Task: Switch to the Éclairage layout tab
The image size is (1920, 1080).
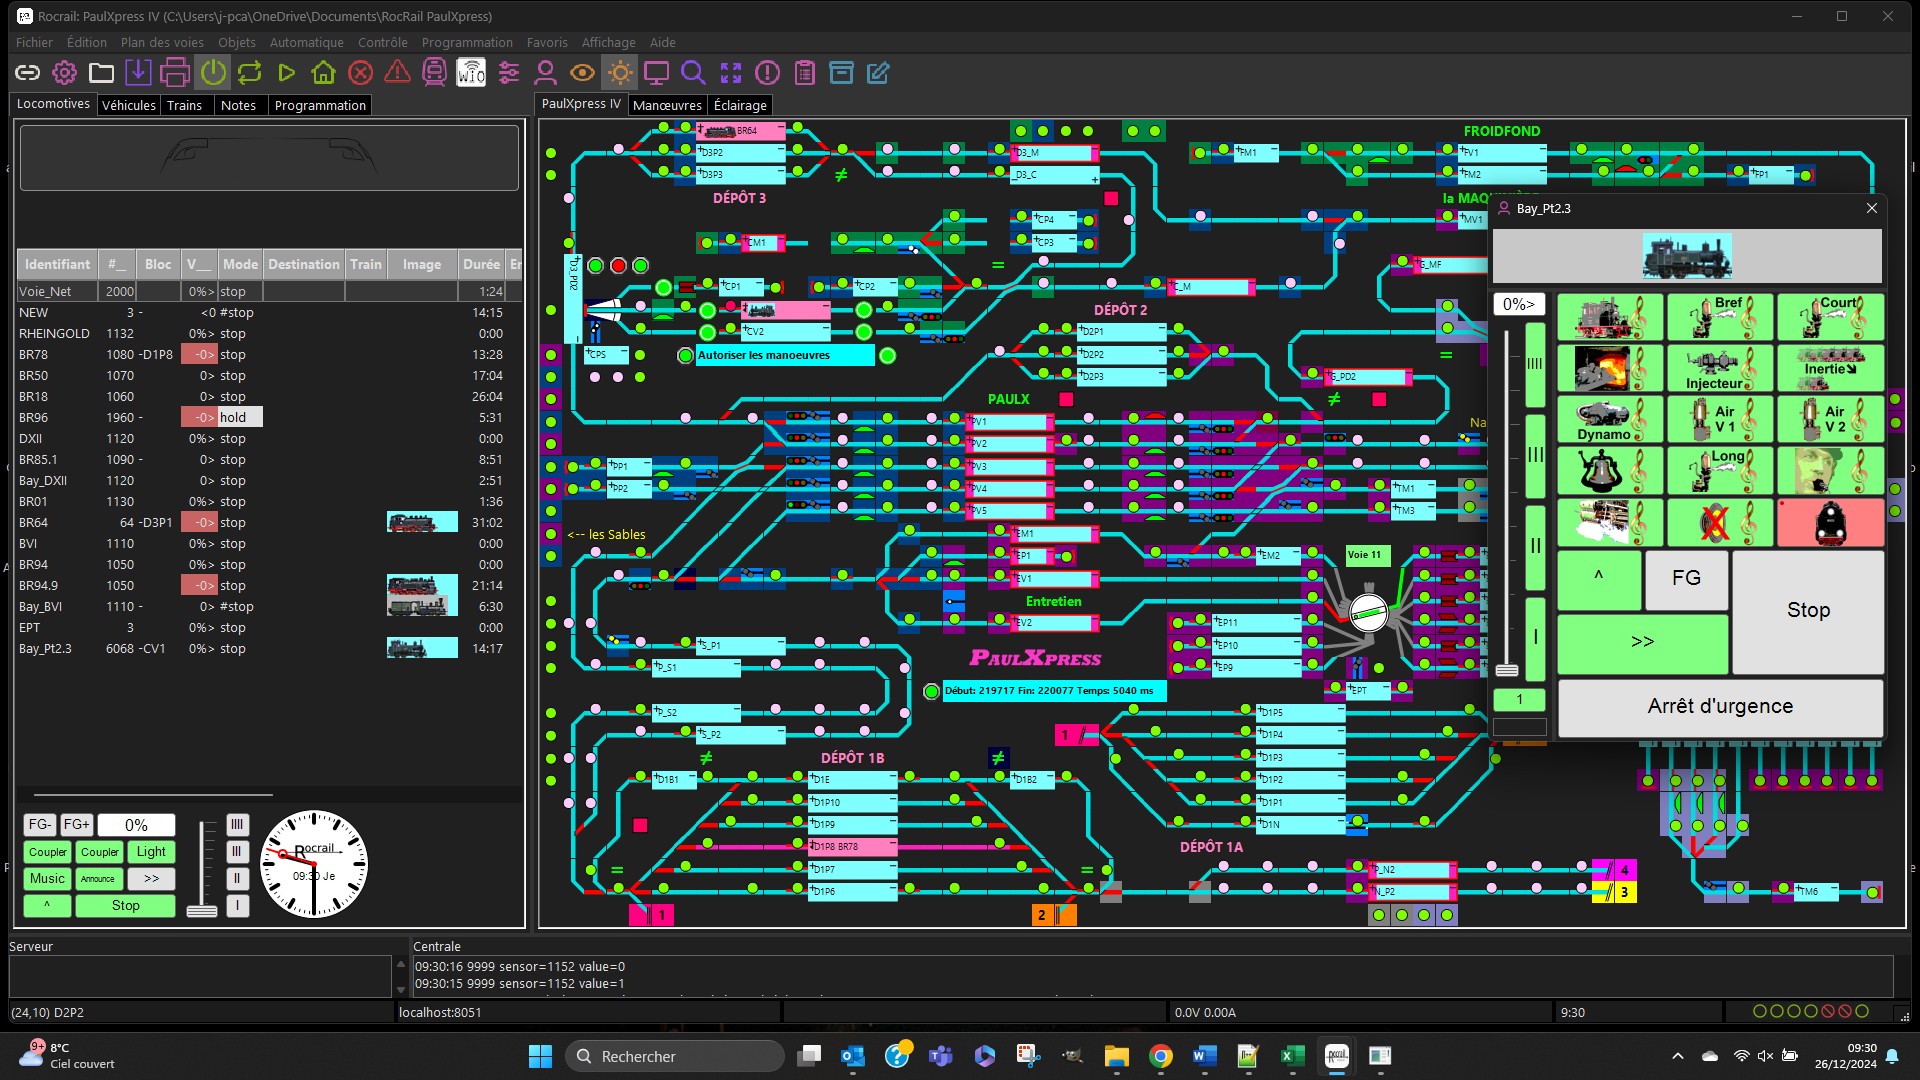Action: (740, 105)
